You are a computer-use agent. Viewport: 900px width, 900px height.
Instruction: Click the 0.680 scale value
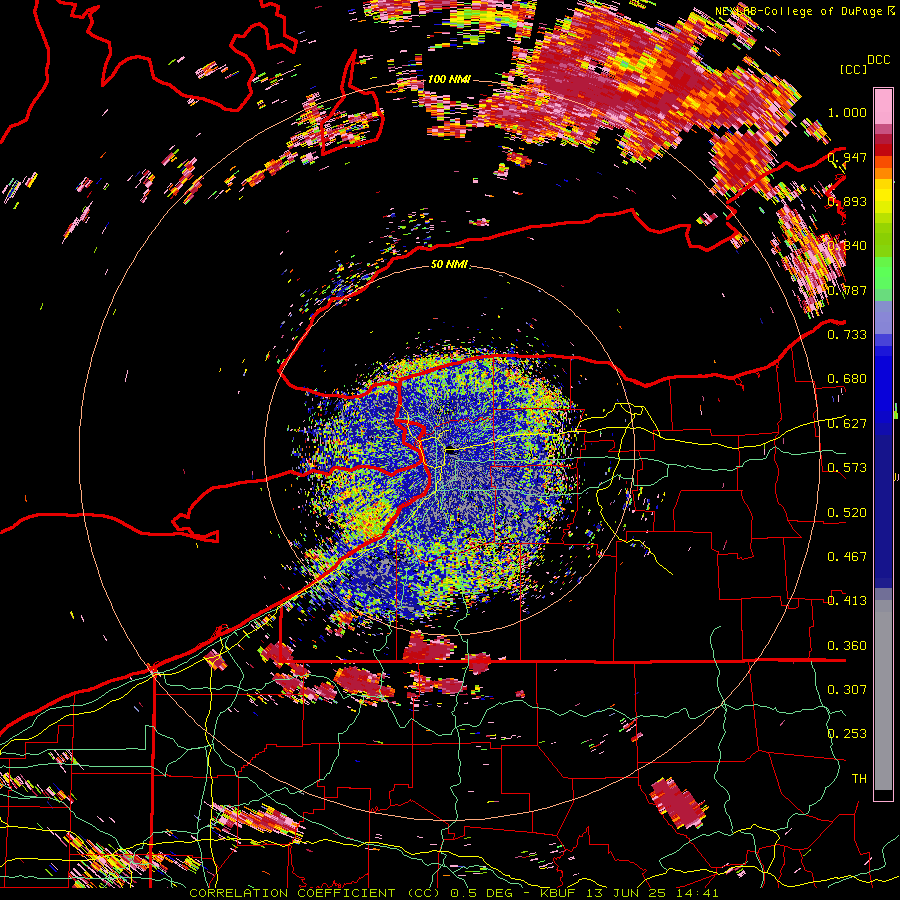pos(847,379)
